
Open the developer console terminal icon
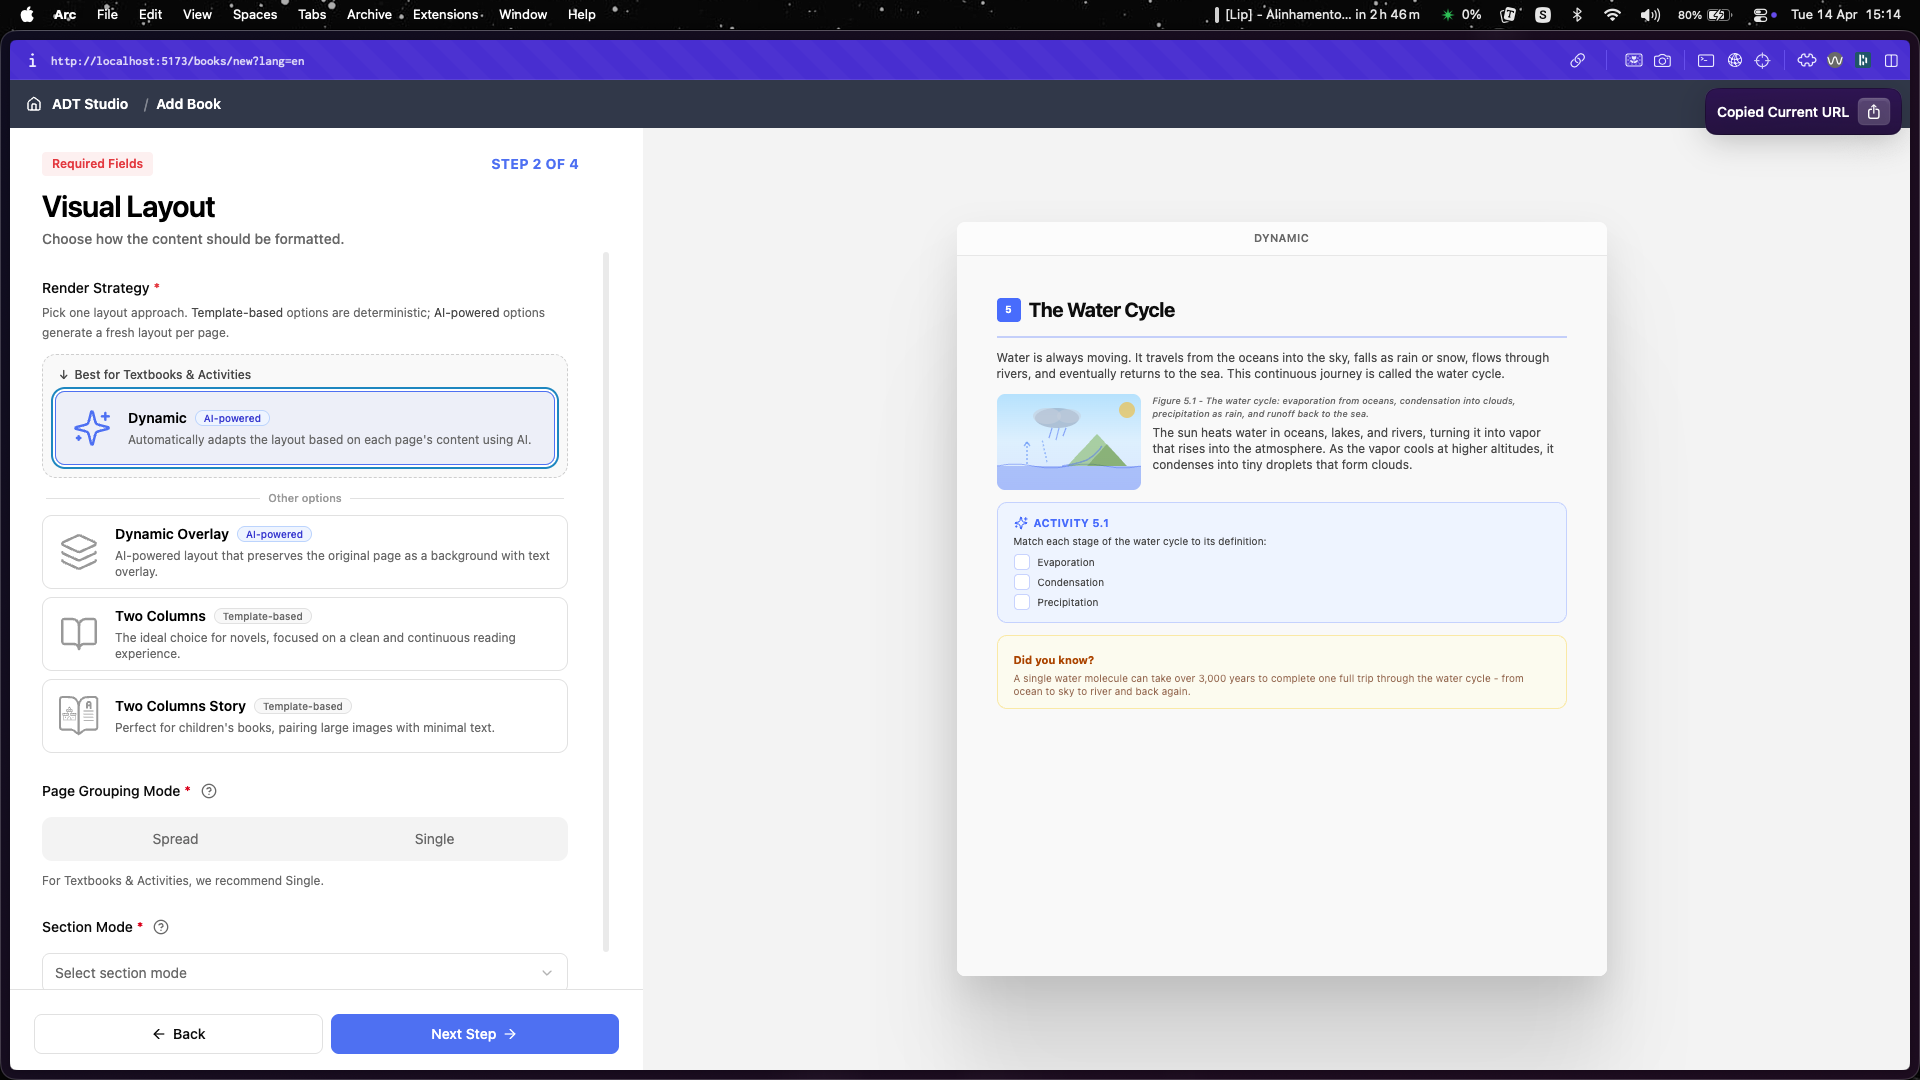(x=1706, y=61)
